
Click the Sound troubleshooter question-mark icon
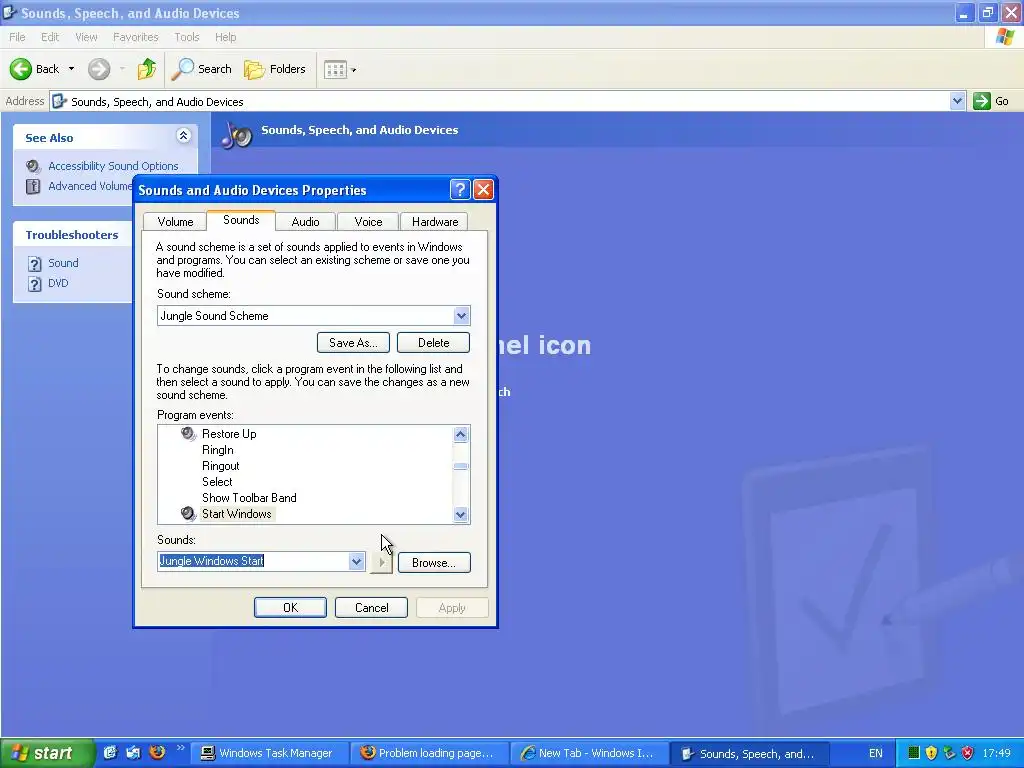[35, 264]
